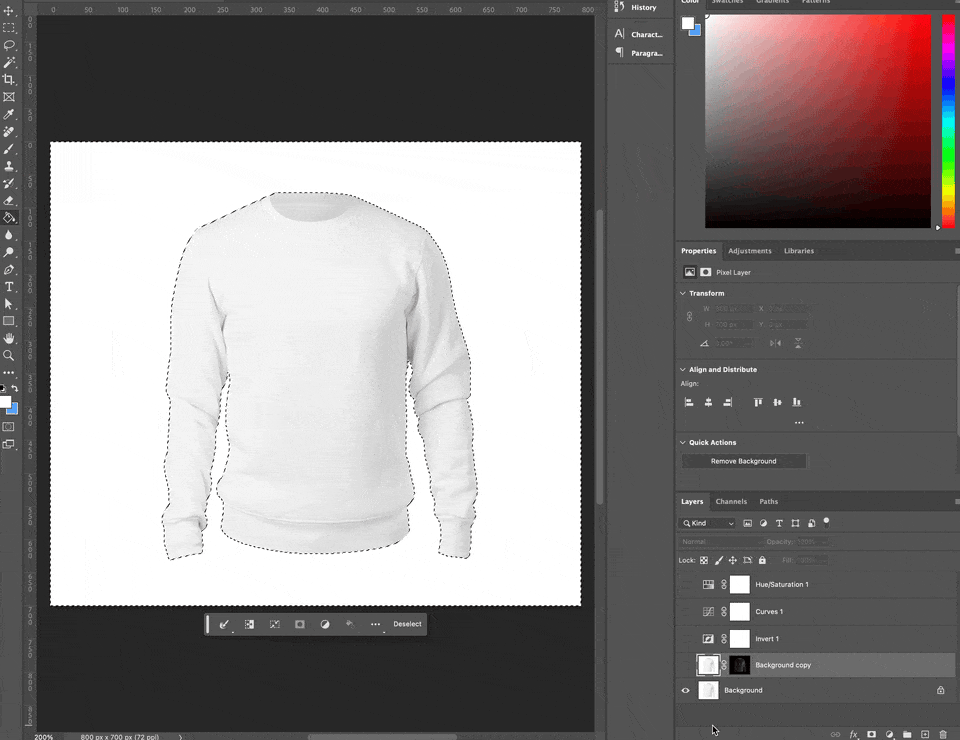Select the Path Selection tool
The image size is (960, 740).
click(x=9, y=304)
